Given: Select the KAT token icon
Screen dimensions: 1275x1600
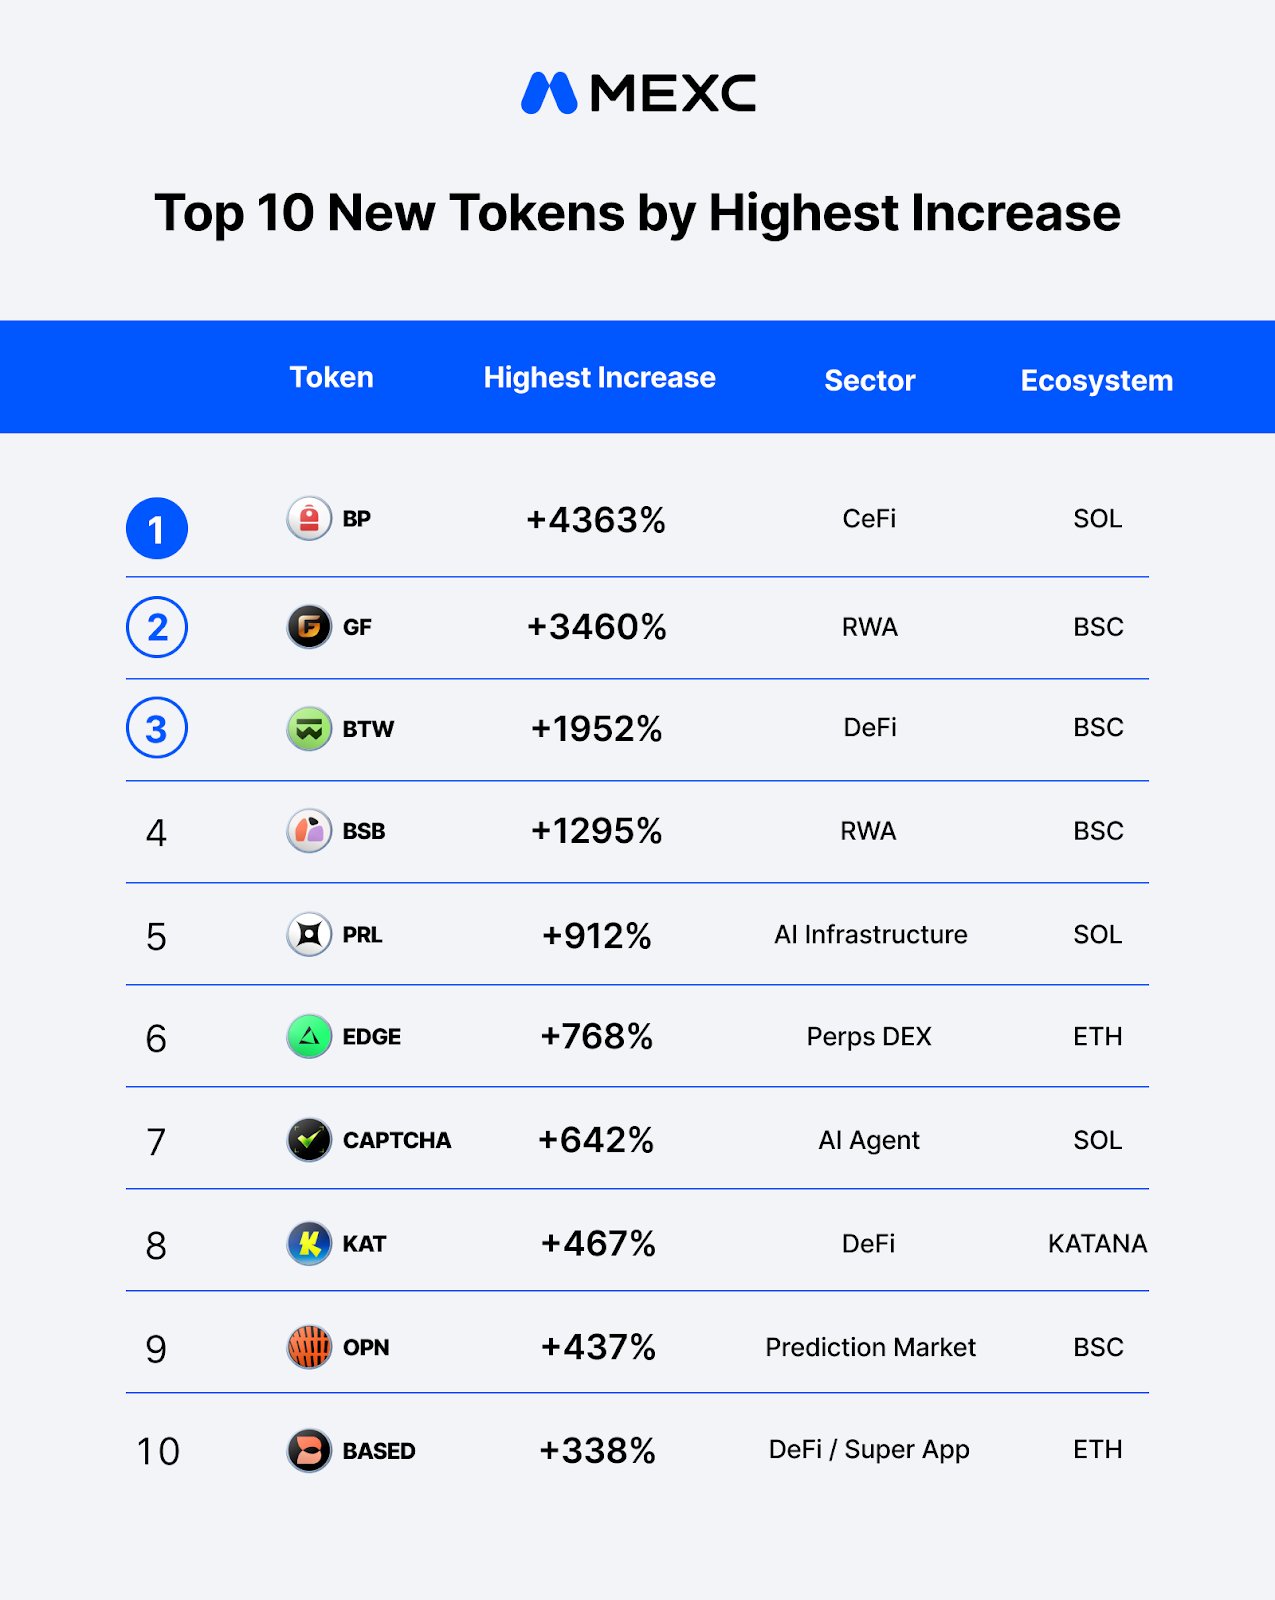Looking at the screenshot, I should click(x=309, y=1244).
